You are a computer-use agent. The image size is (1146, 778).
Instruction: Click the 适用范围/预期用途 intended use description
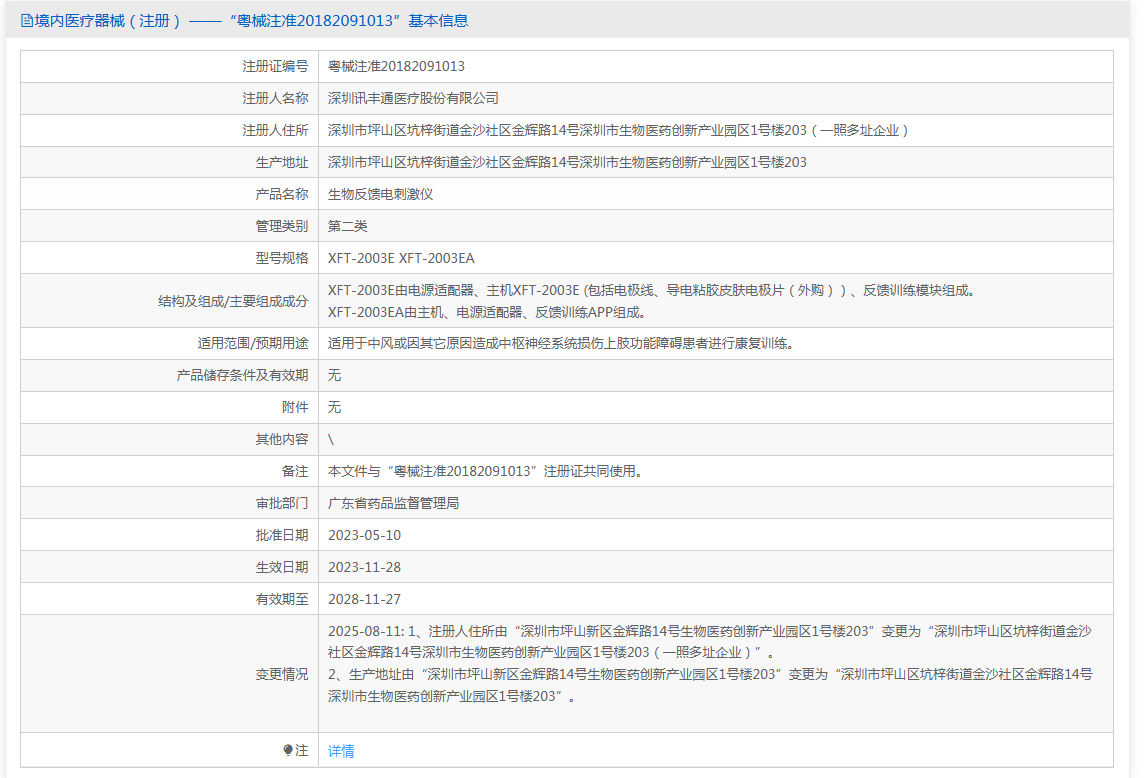click(560, 343)
